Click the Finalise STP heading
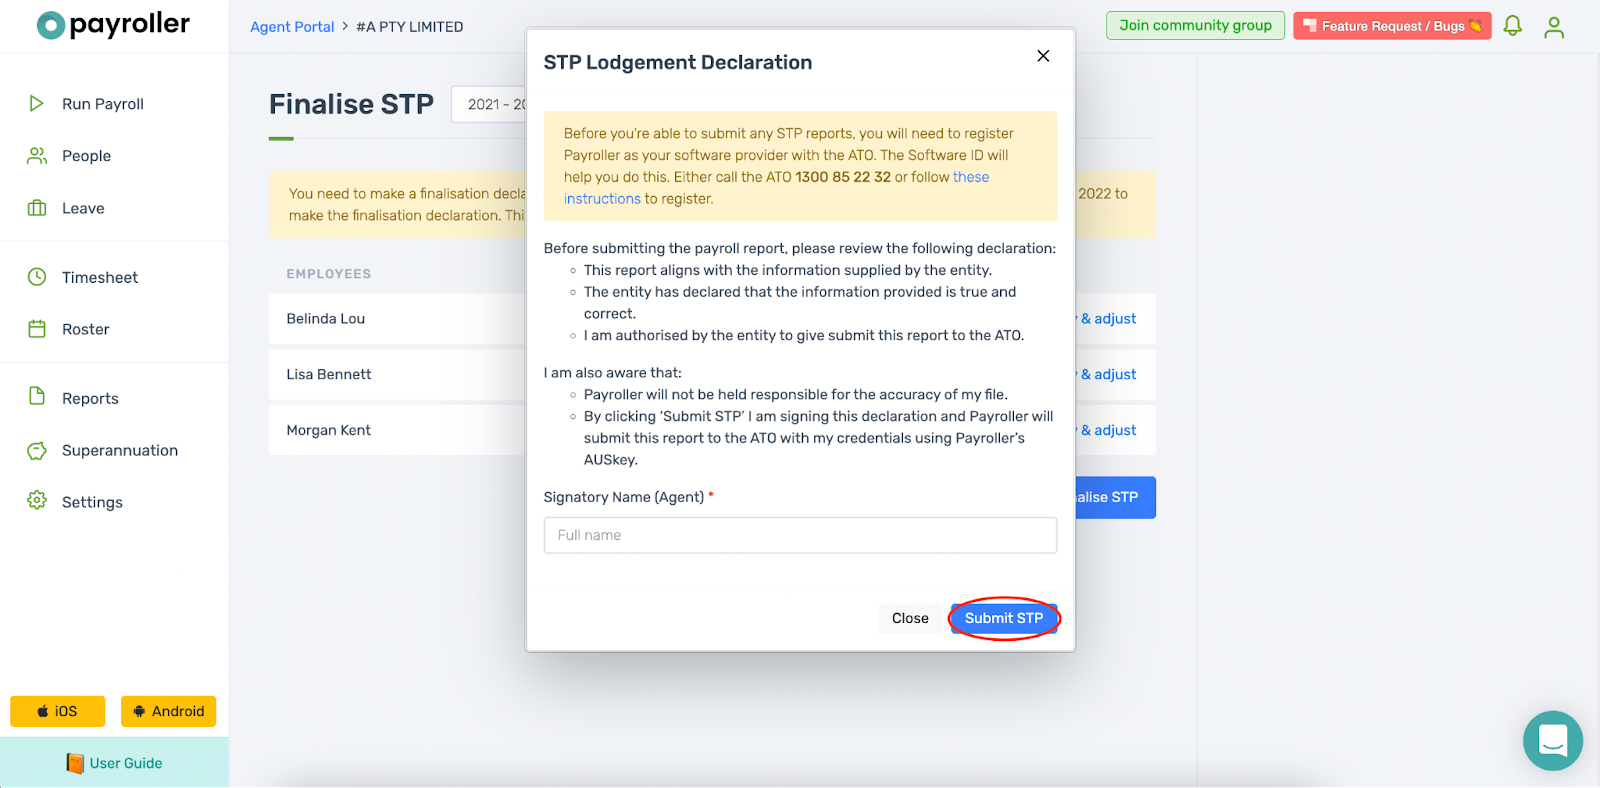The image size is (1600, 788). click(x=351, y=104)
